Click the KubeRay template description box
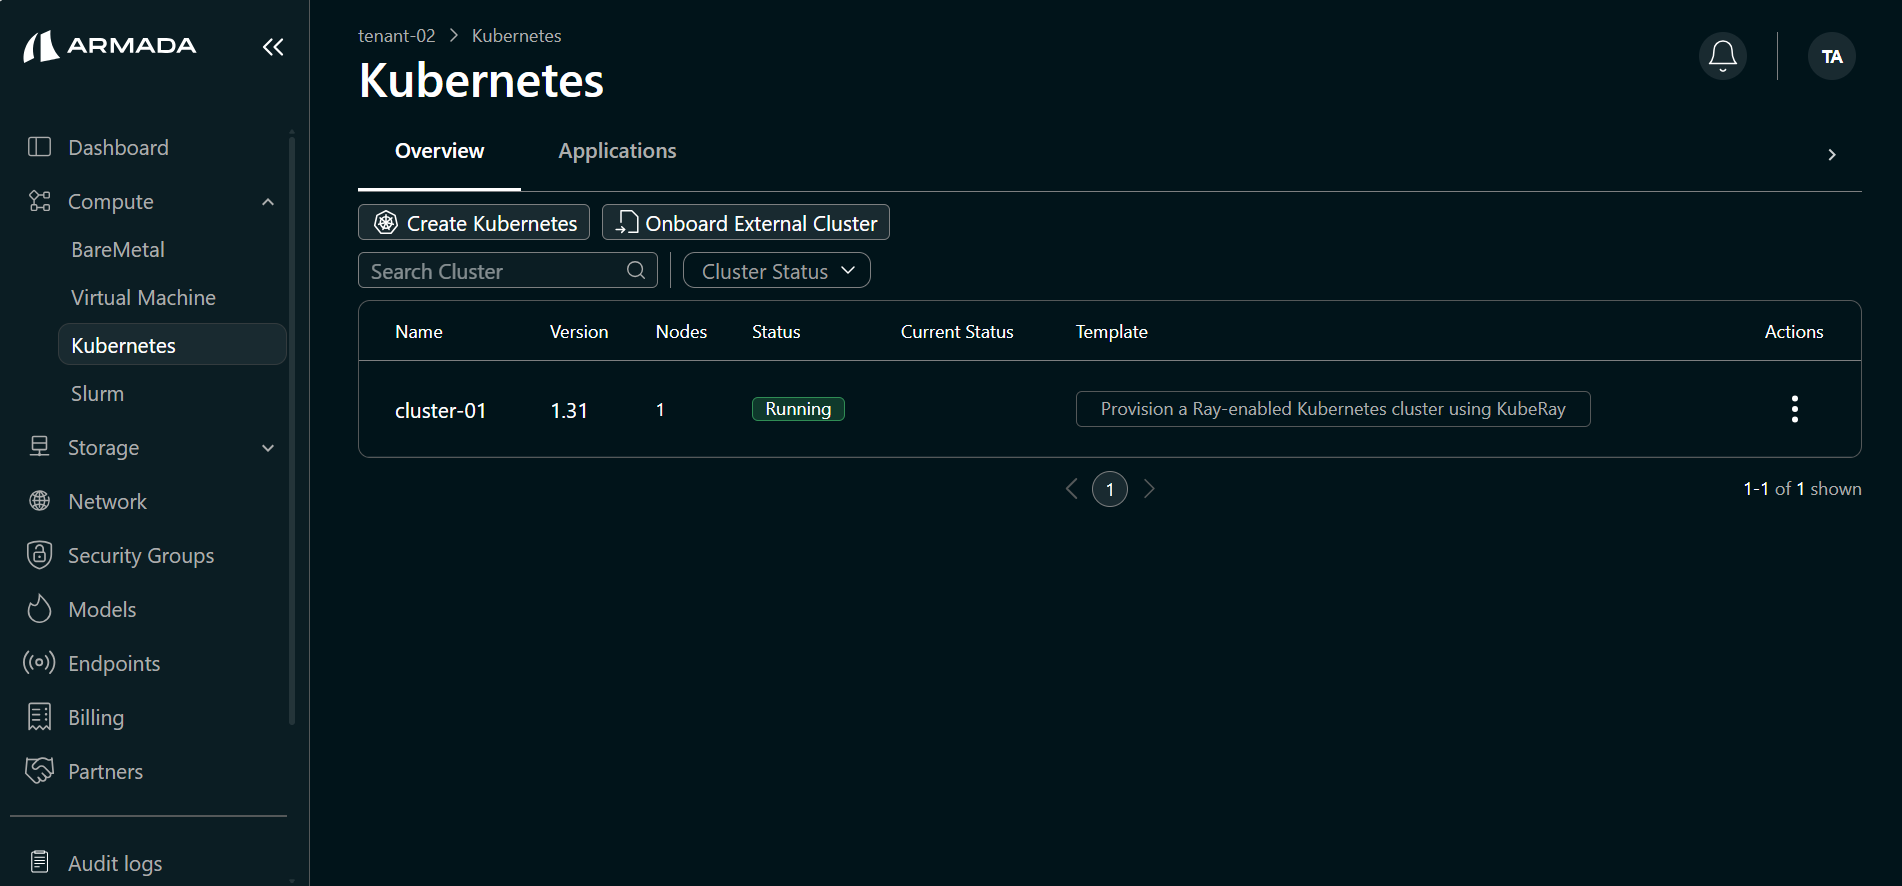The image size is (1902, 886). 1333,409
